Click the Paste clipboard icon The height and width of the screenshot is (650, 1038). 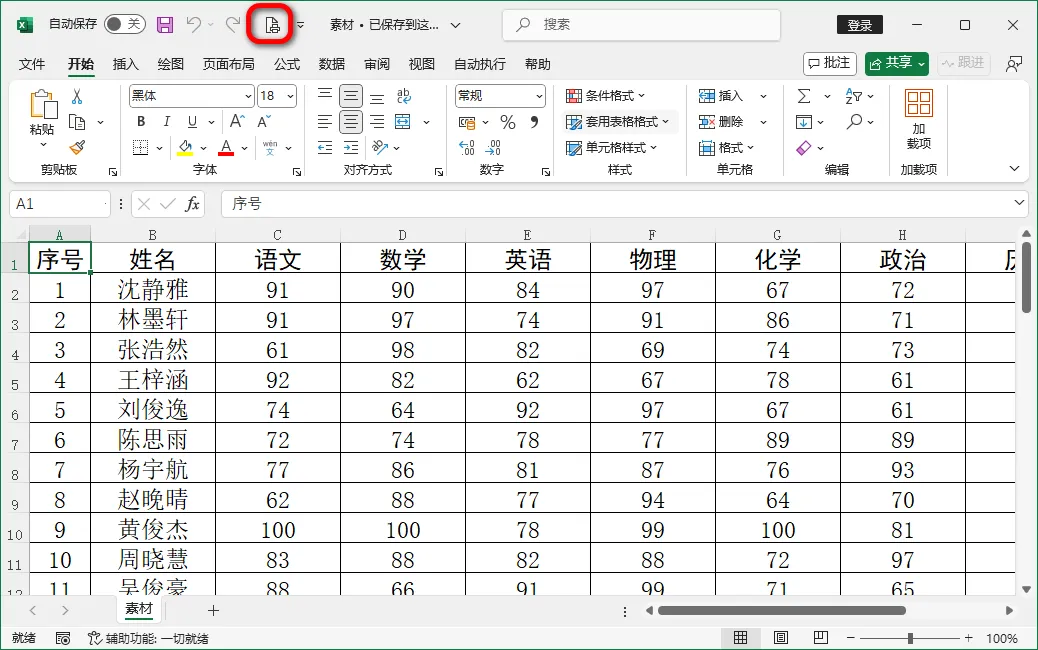point(42,105)
